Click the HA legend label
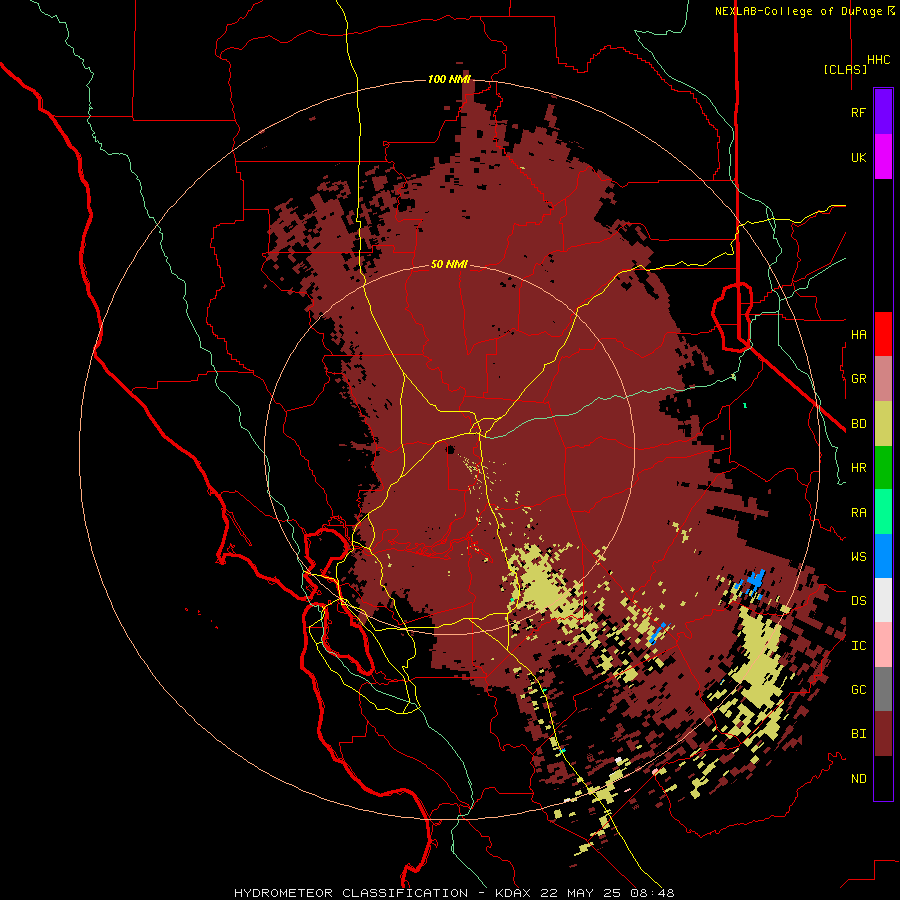Image resolution: width=900 pixels, height=900 pixels. pyautogui.click(x=858, y=334)
